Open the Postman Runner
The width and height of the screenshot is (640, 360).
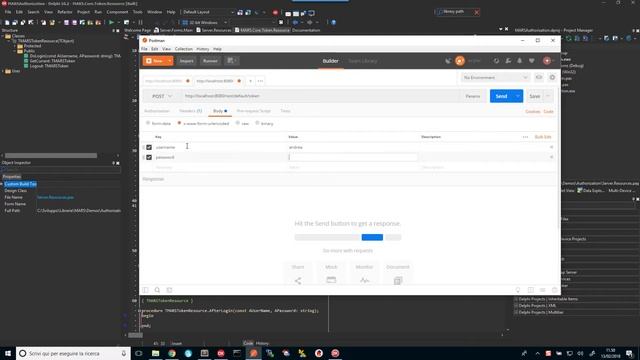pyautogui.click(x=210, y=61)
